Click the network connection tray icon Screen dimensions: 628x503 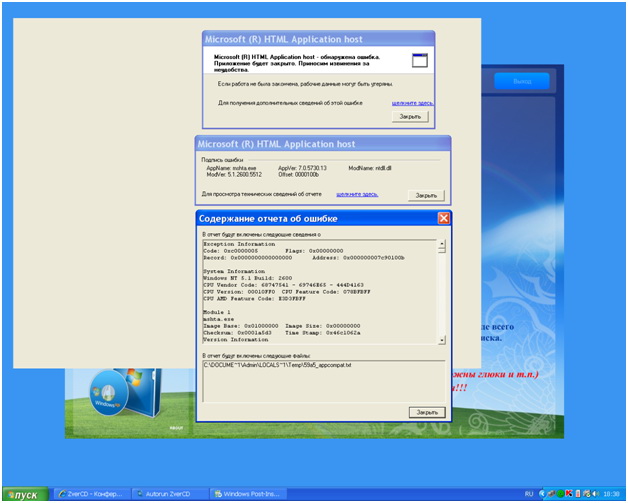pyautogui.click(x=552, y=494)
